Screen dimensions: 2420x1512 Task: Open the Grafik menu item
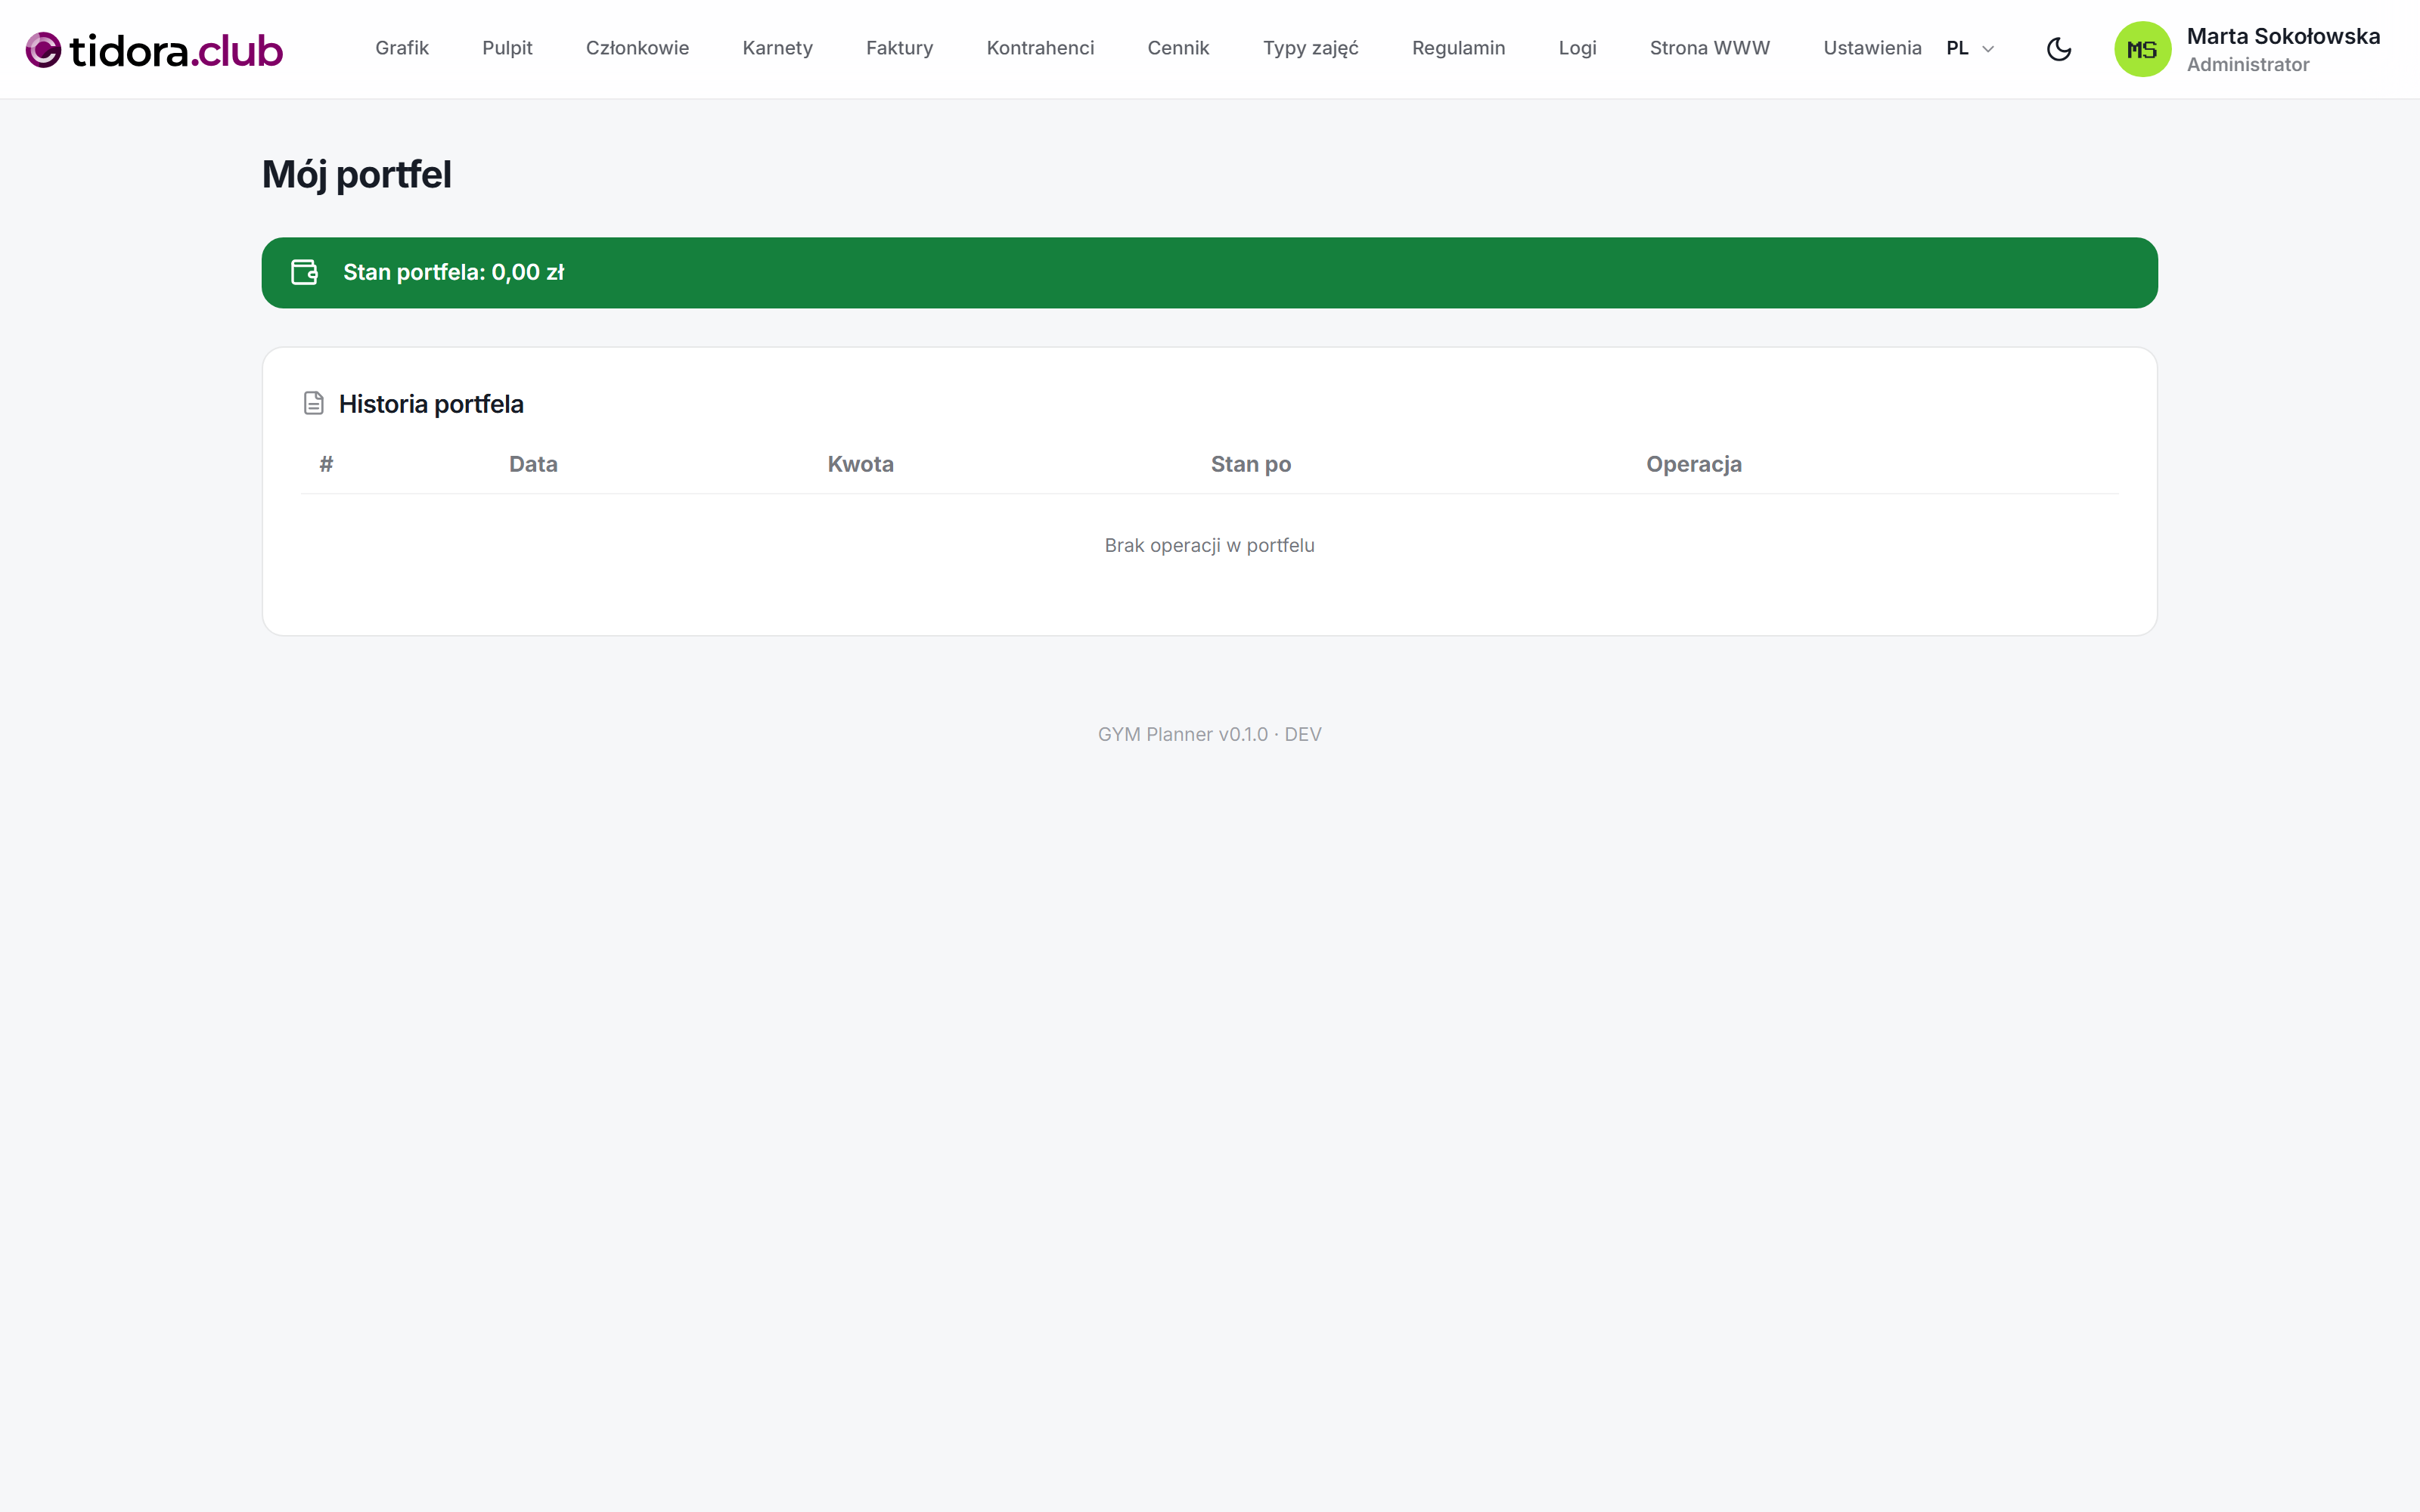(402, 48)
